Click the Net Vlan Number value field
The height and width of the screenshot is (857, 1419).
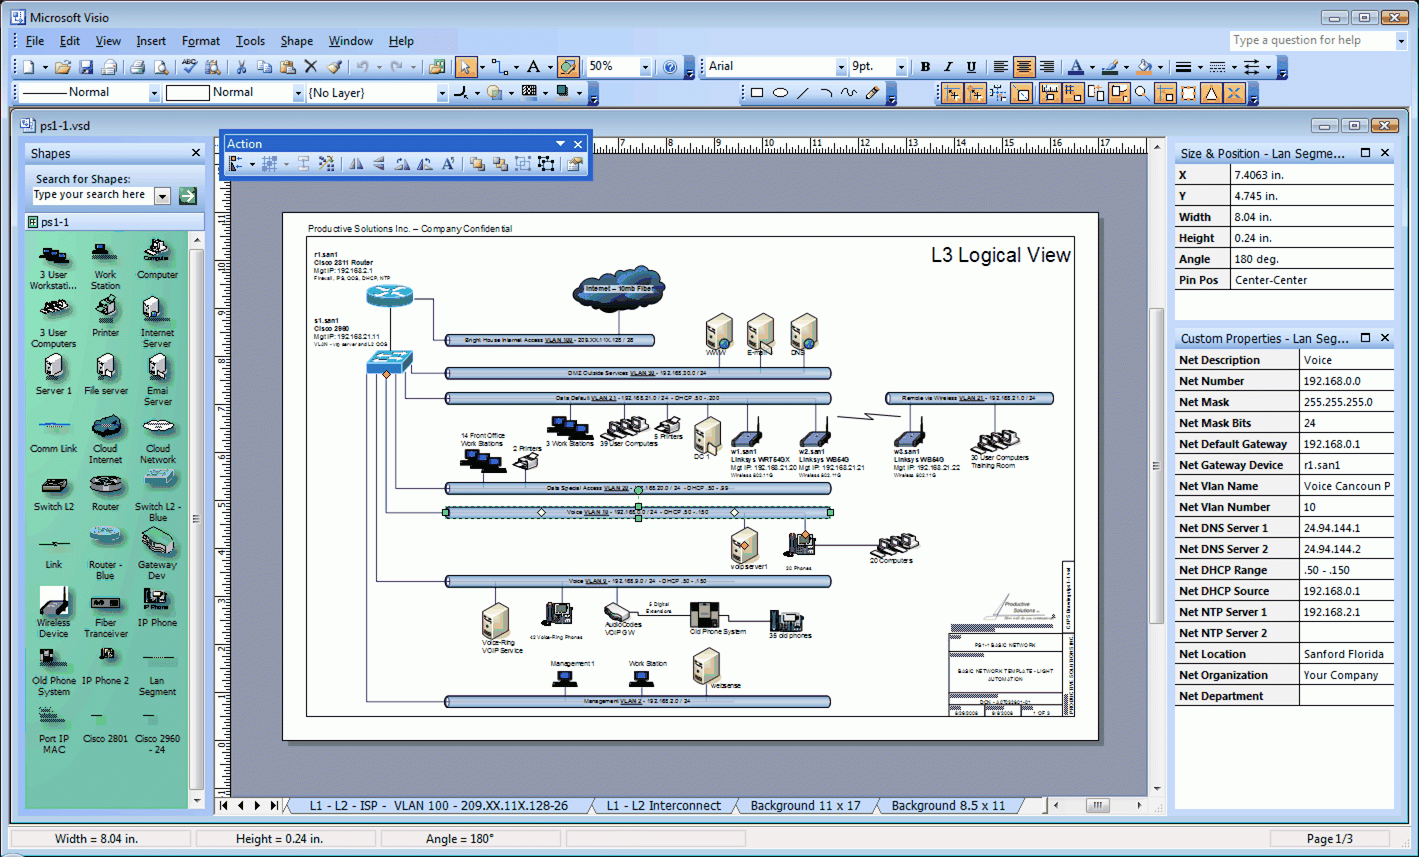tap(1345, 507)
